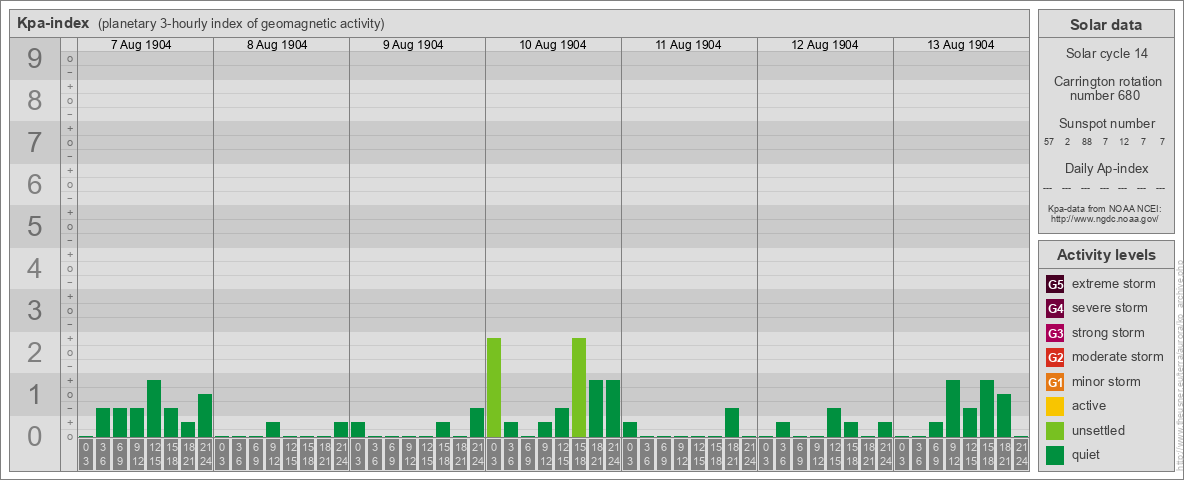Click the 'Solar data' panel heading
The image size is (1184, 480).
pyautogui.click(x=1106, y=25)
